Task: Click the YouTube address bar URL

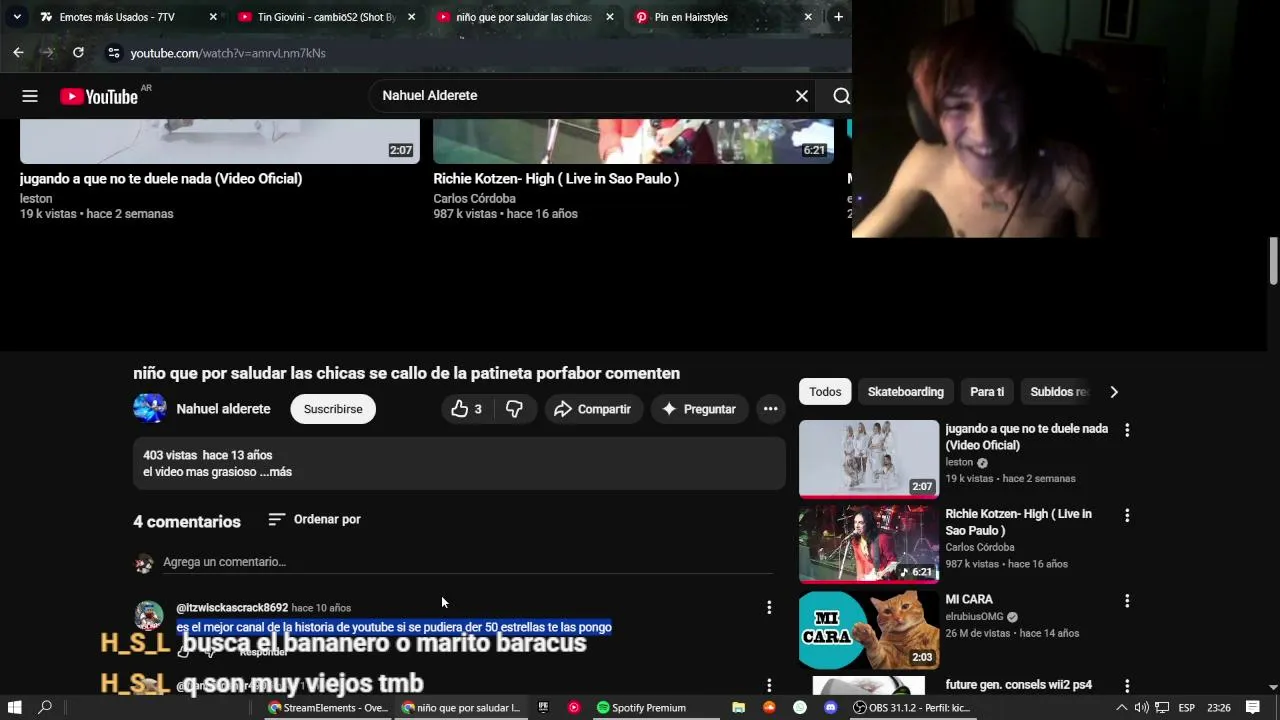Action: [228, 53]
